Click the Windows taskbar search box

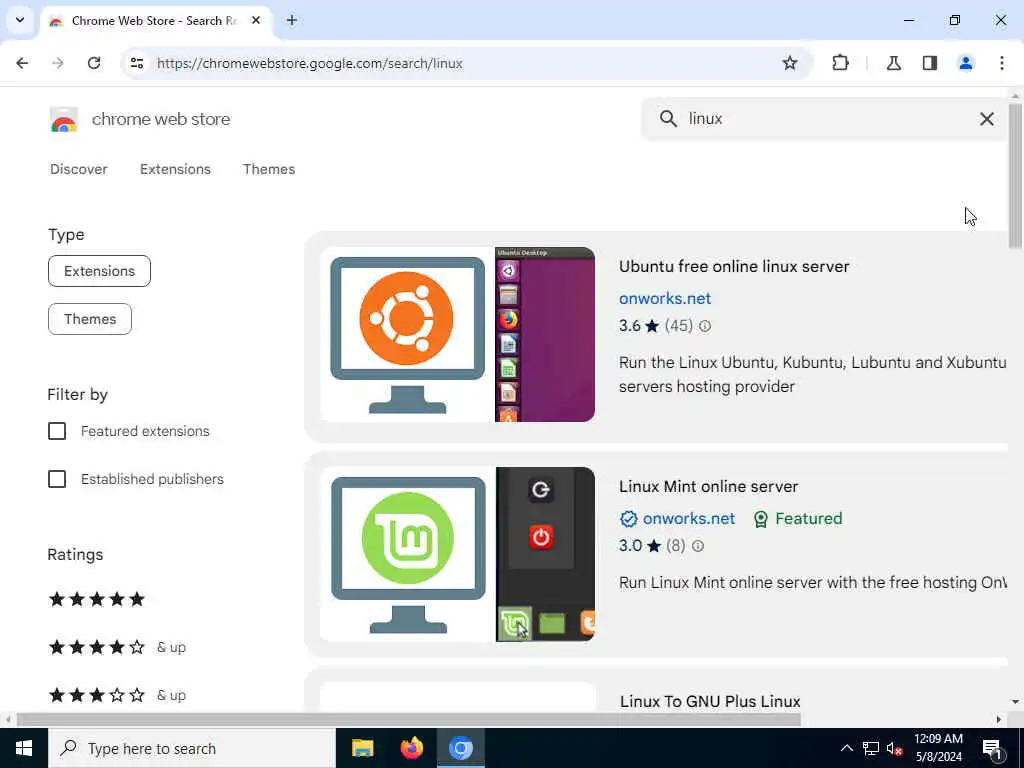[191, 748]
